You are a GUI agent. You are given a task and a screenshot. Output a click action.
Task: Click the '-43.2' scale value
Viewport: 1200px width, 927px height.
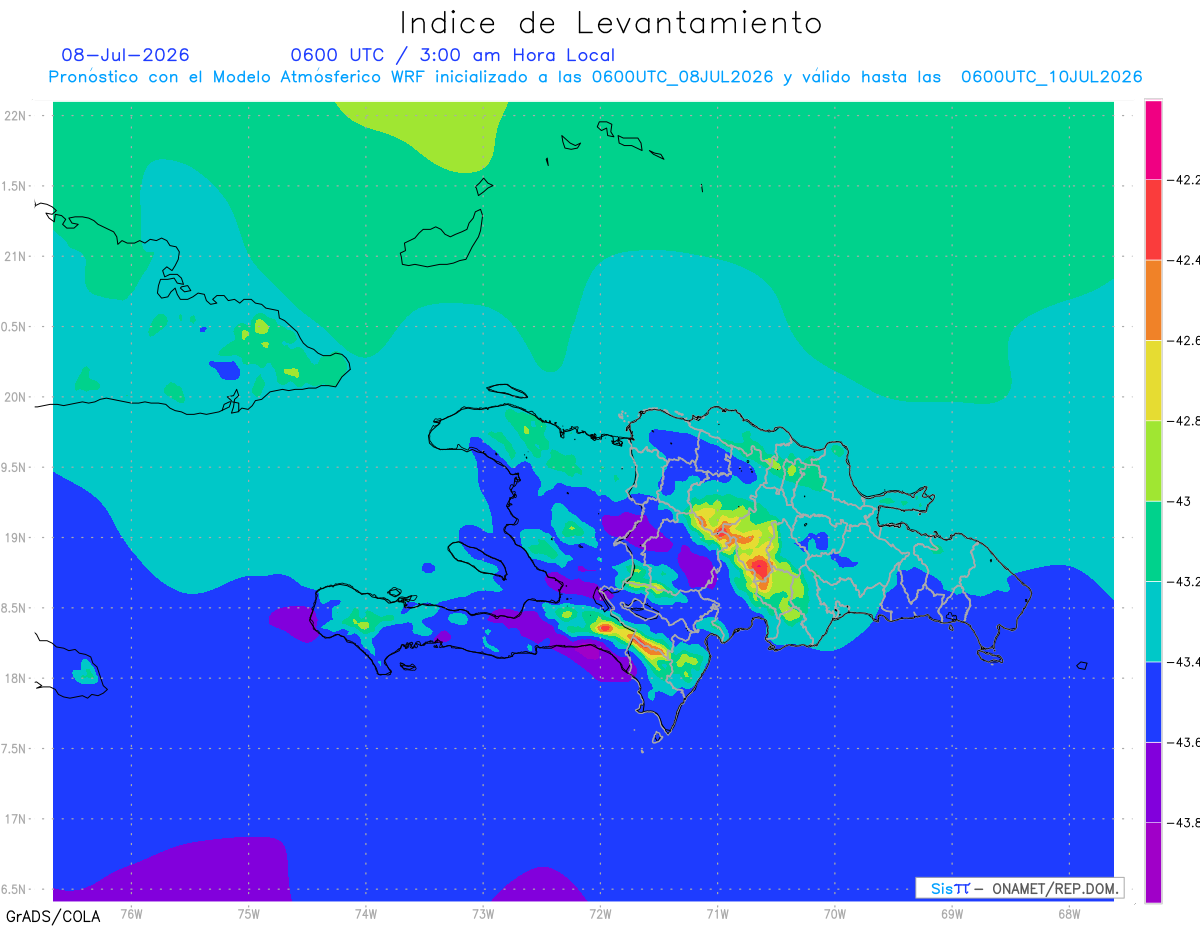coord(1184,581)
